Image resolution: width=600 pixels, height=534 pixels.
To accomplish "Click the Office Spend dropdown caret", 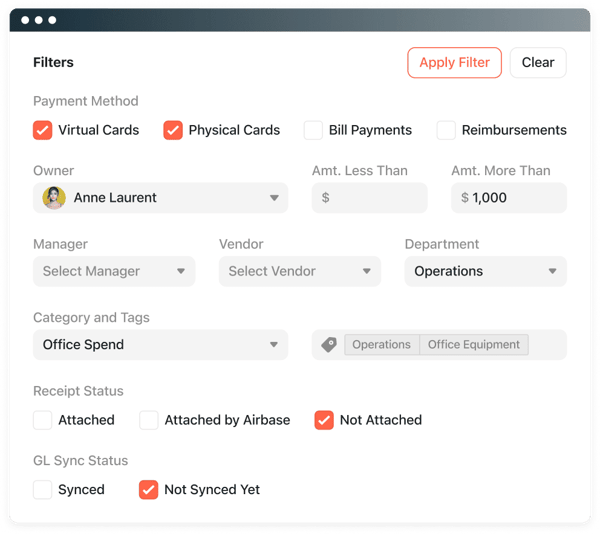I will pyautogui.click(x=274, y=345).
